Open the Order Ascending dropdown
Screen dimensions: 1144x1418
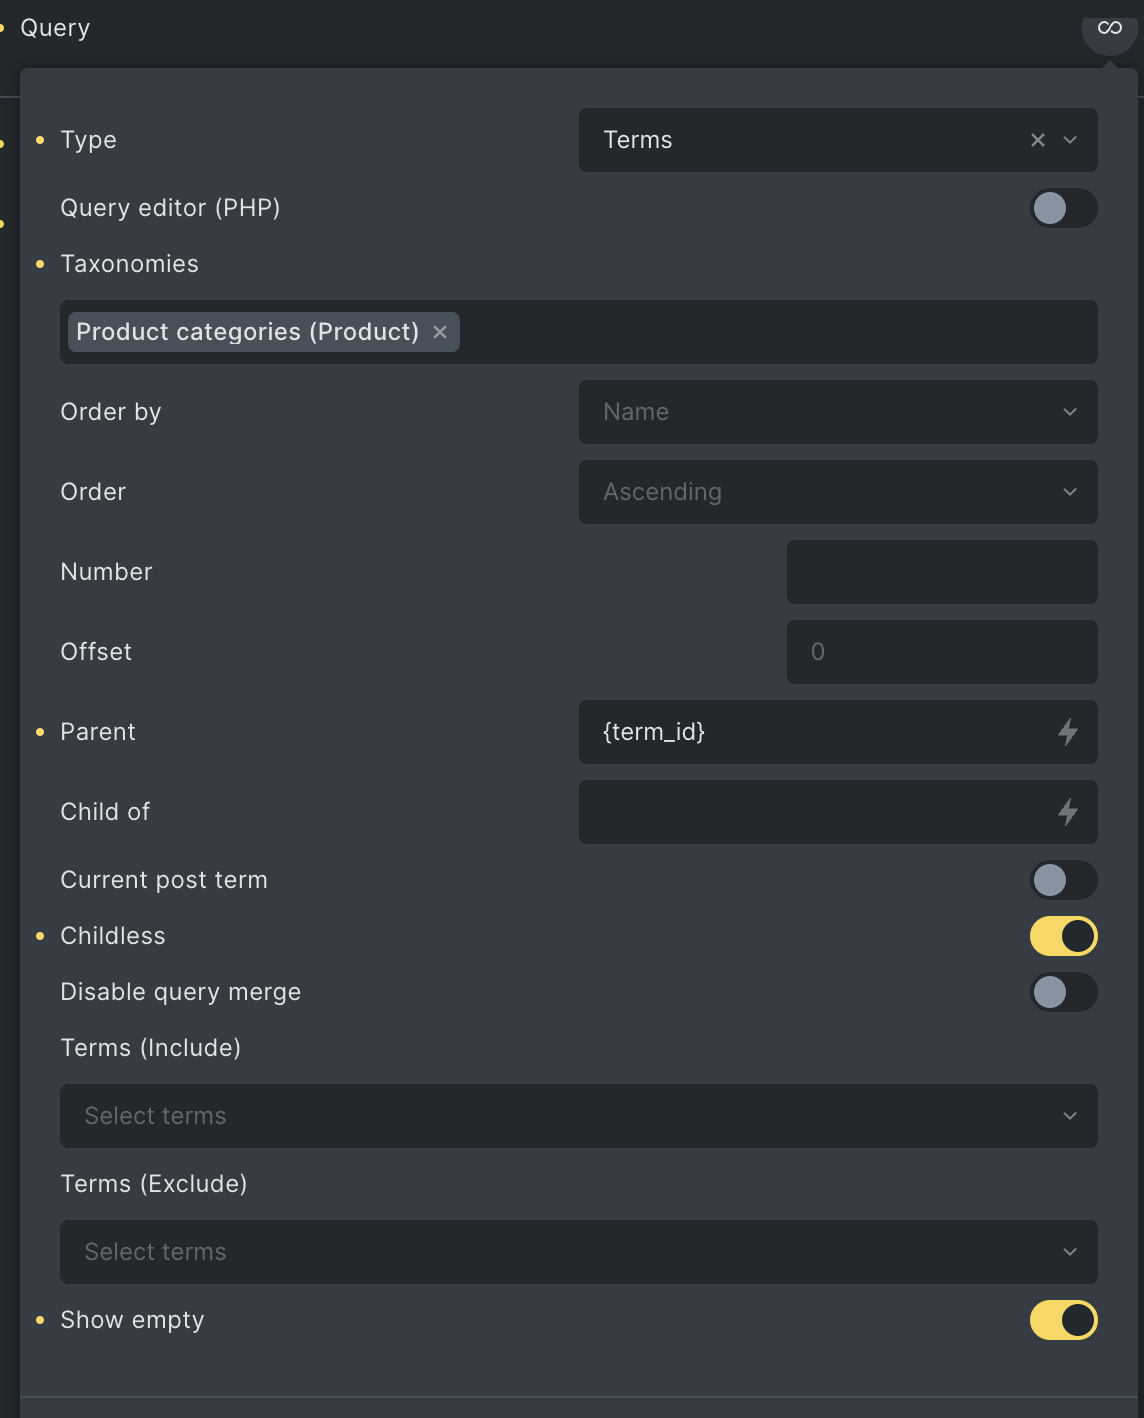pos(838,492)
